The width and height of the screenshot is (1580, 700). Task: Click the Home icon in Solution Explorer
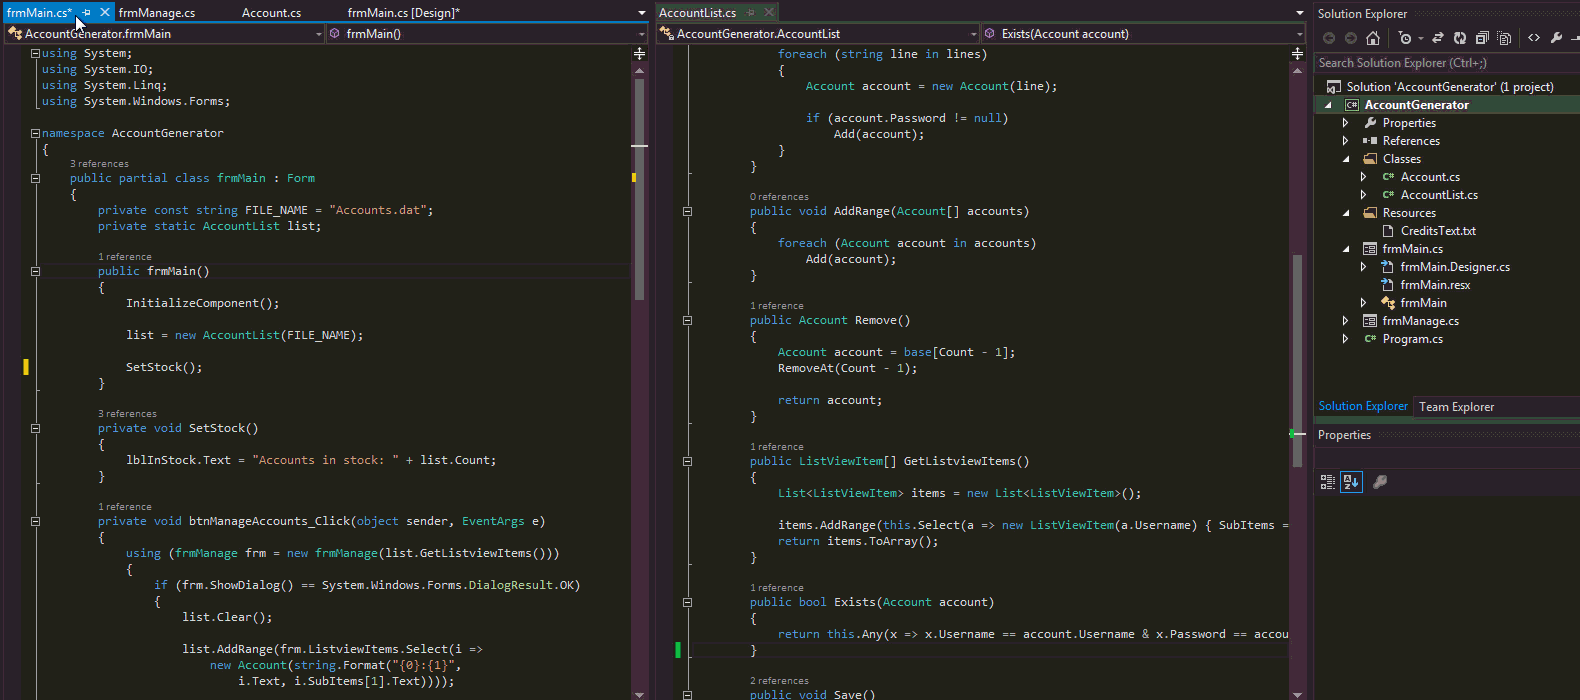[x=1373, y=38]
